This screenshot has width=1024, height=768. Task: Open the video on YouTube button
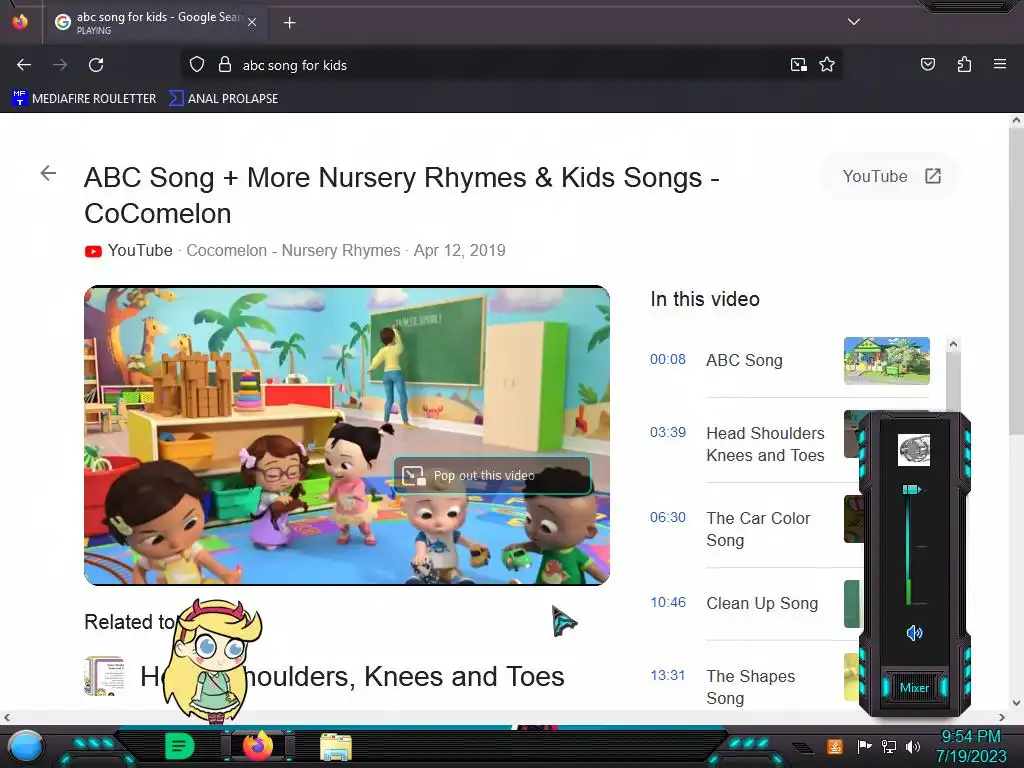[891, 176]
